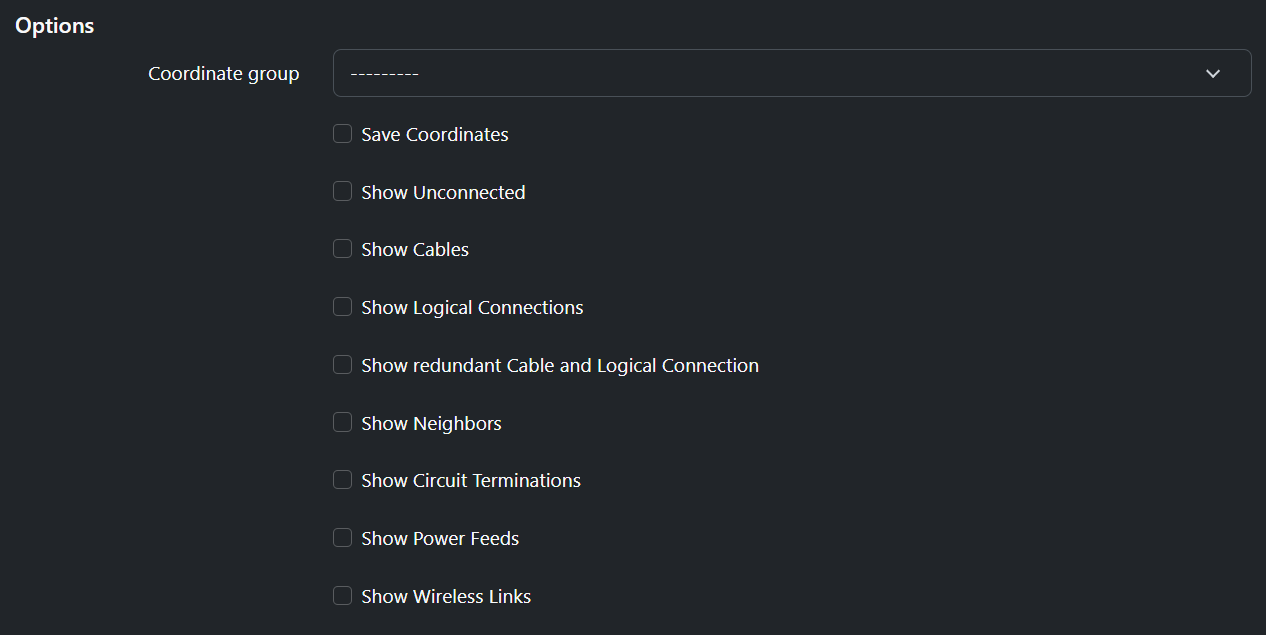Click the Show Wireless Links label text
The image size is (1266, 635).
(x=446, y=595)
